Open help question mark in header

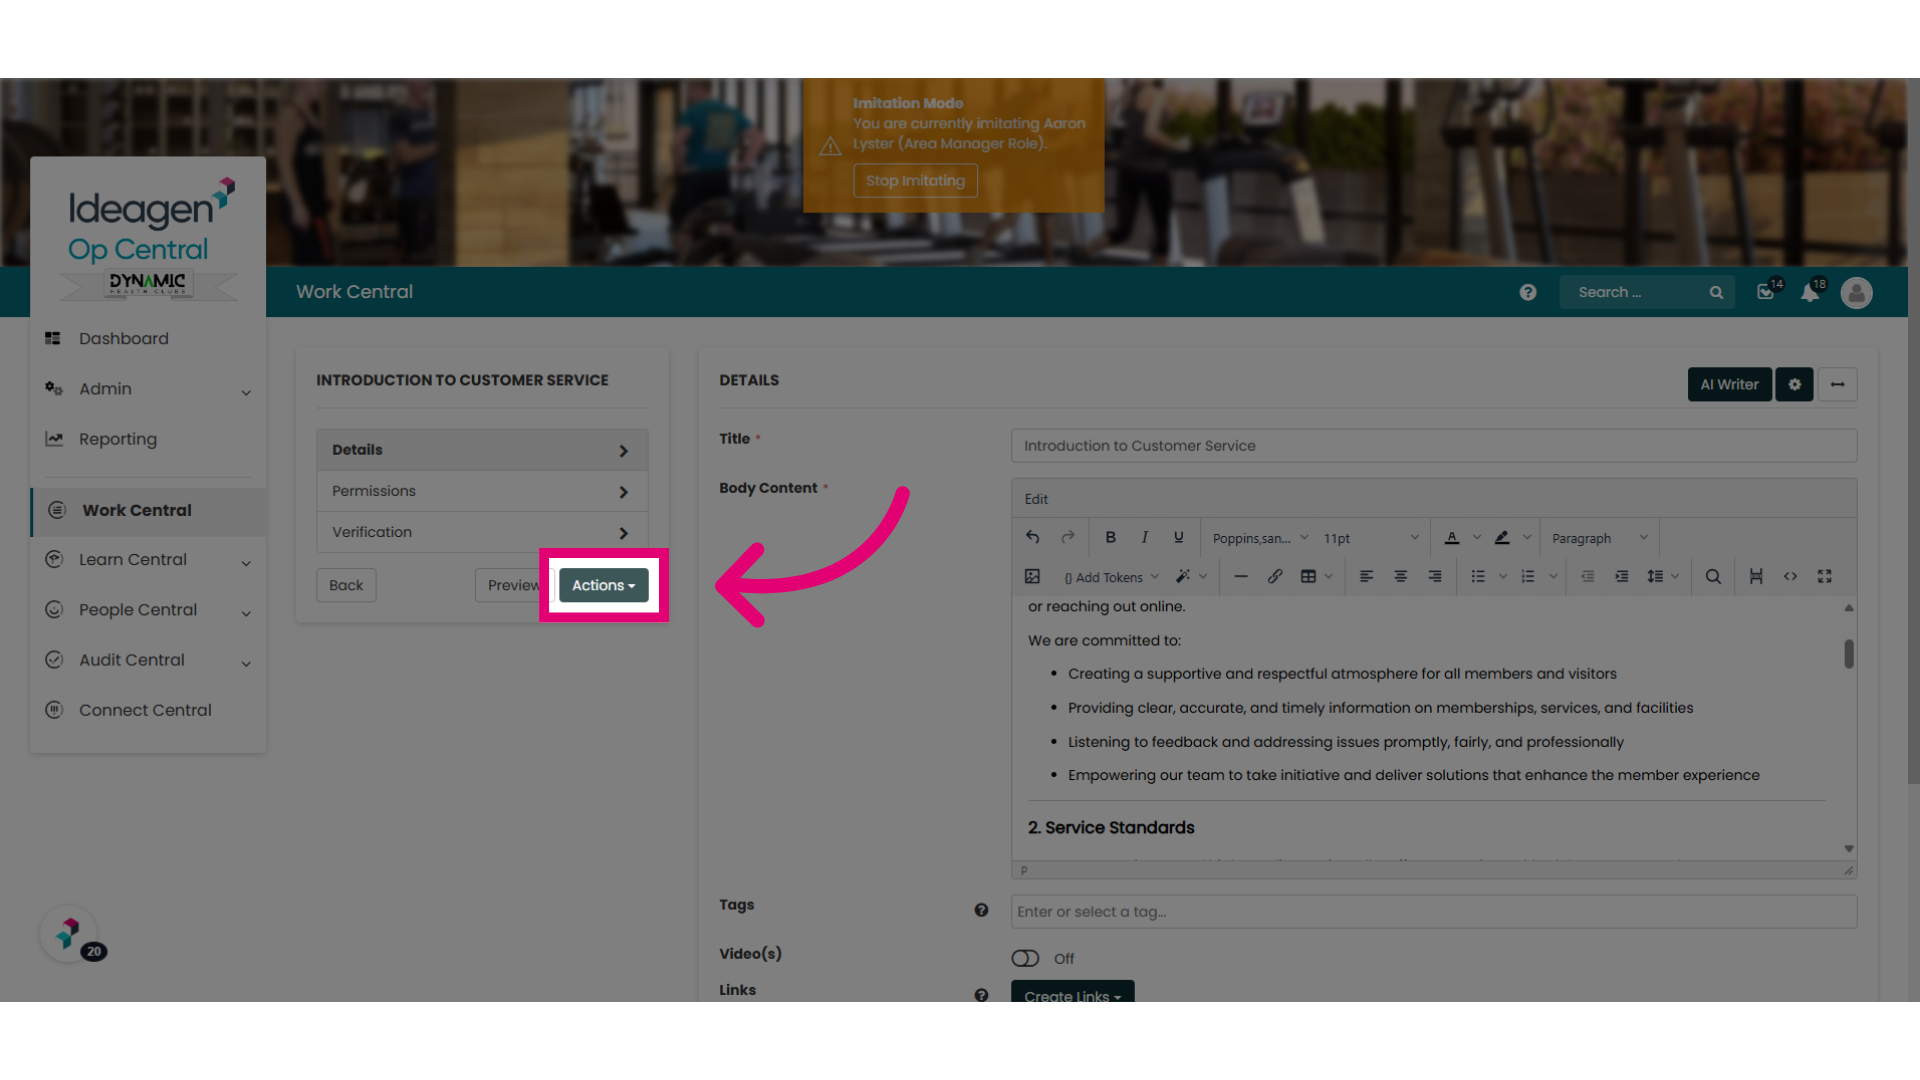coord(1527,292)
